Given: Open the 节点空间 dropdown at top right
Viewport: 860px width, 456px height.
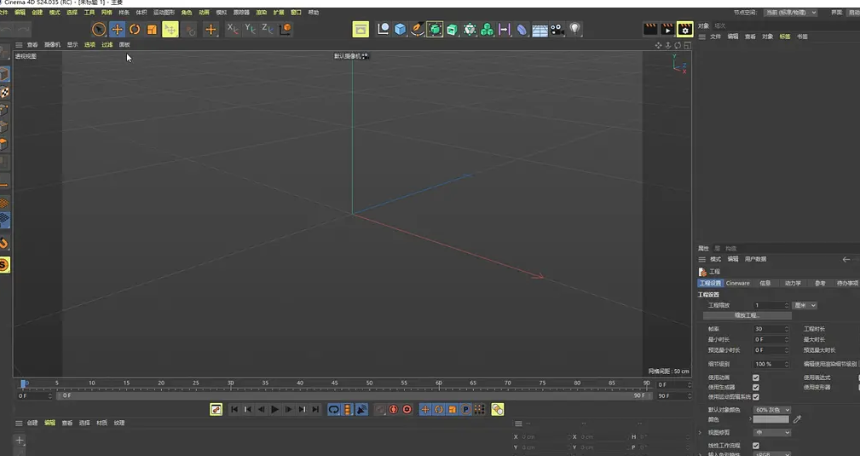Looking at the screenshot, I should point(791,12).
